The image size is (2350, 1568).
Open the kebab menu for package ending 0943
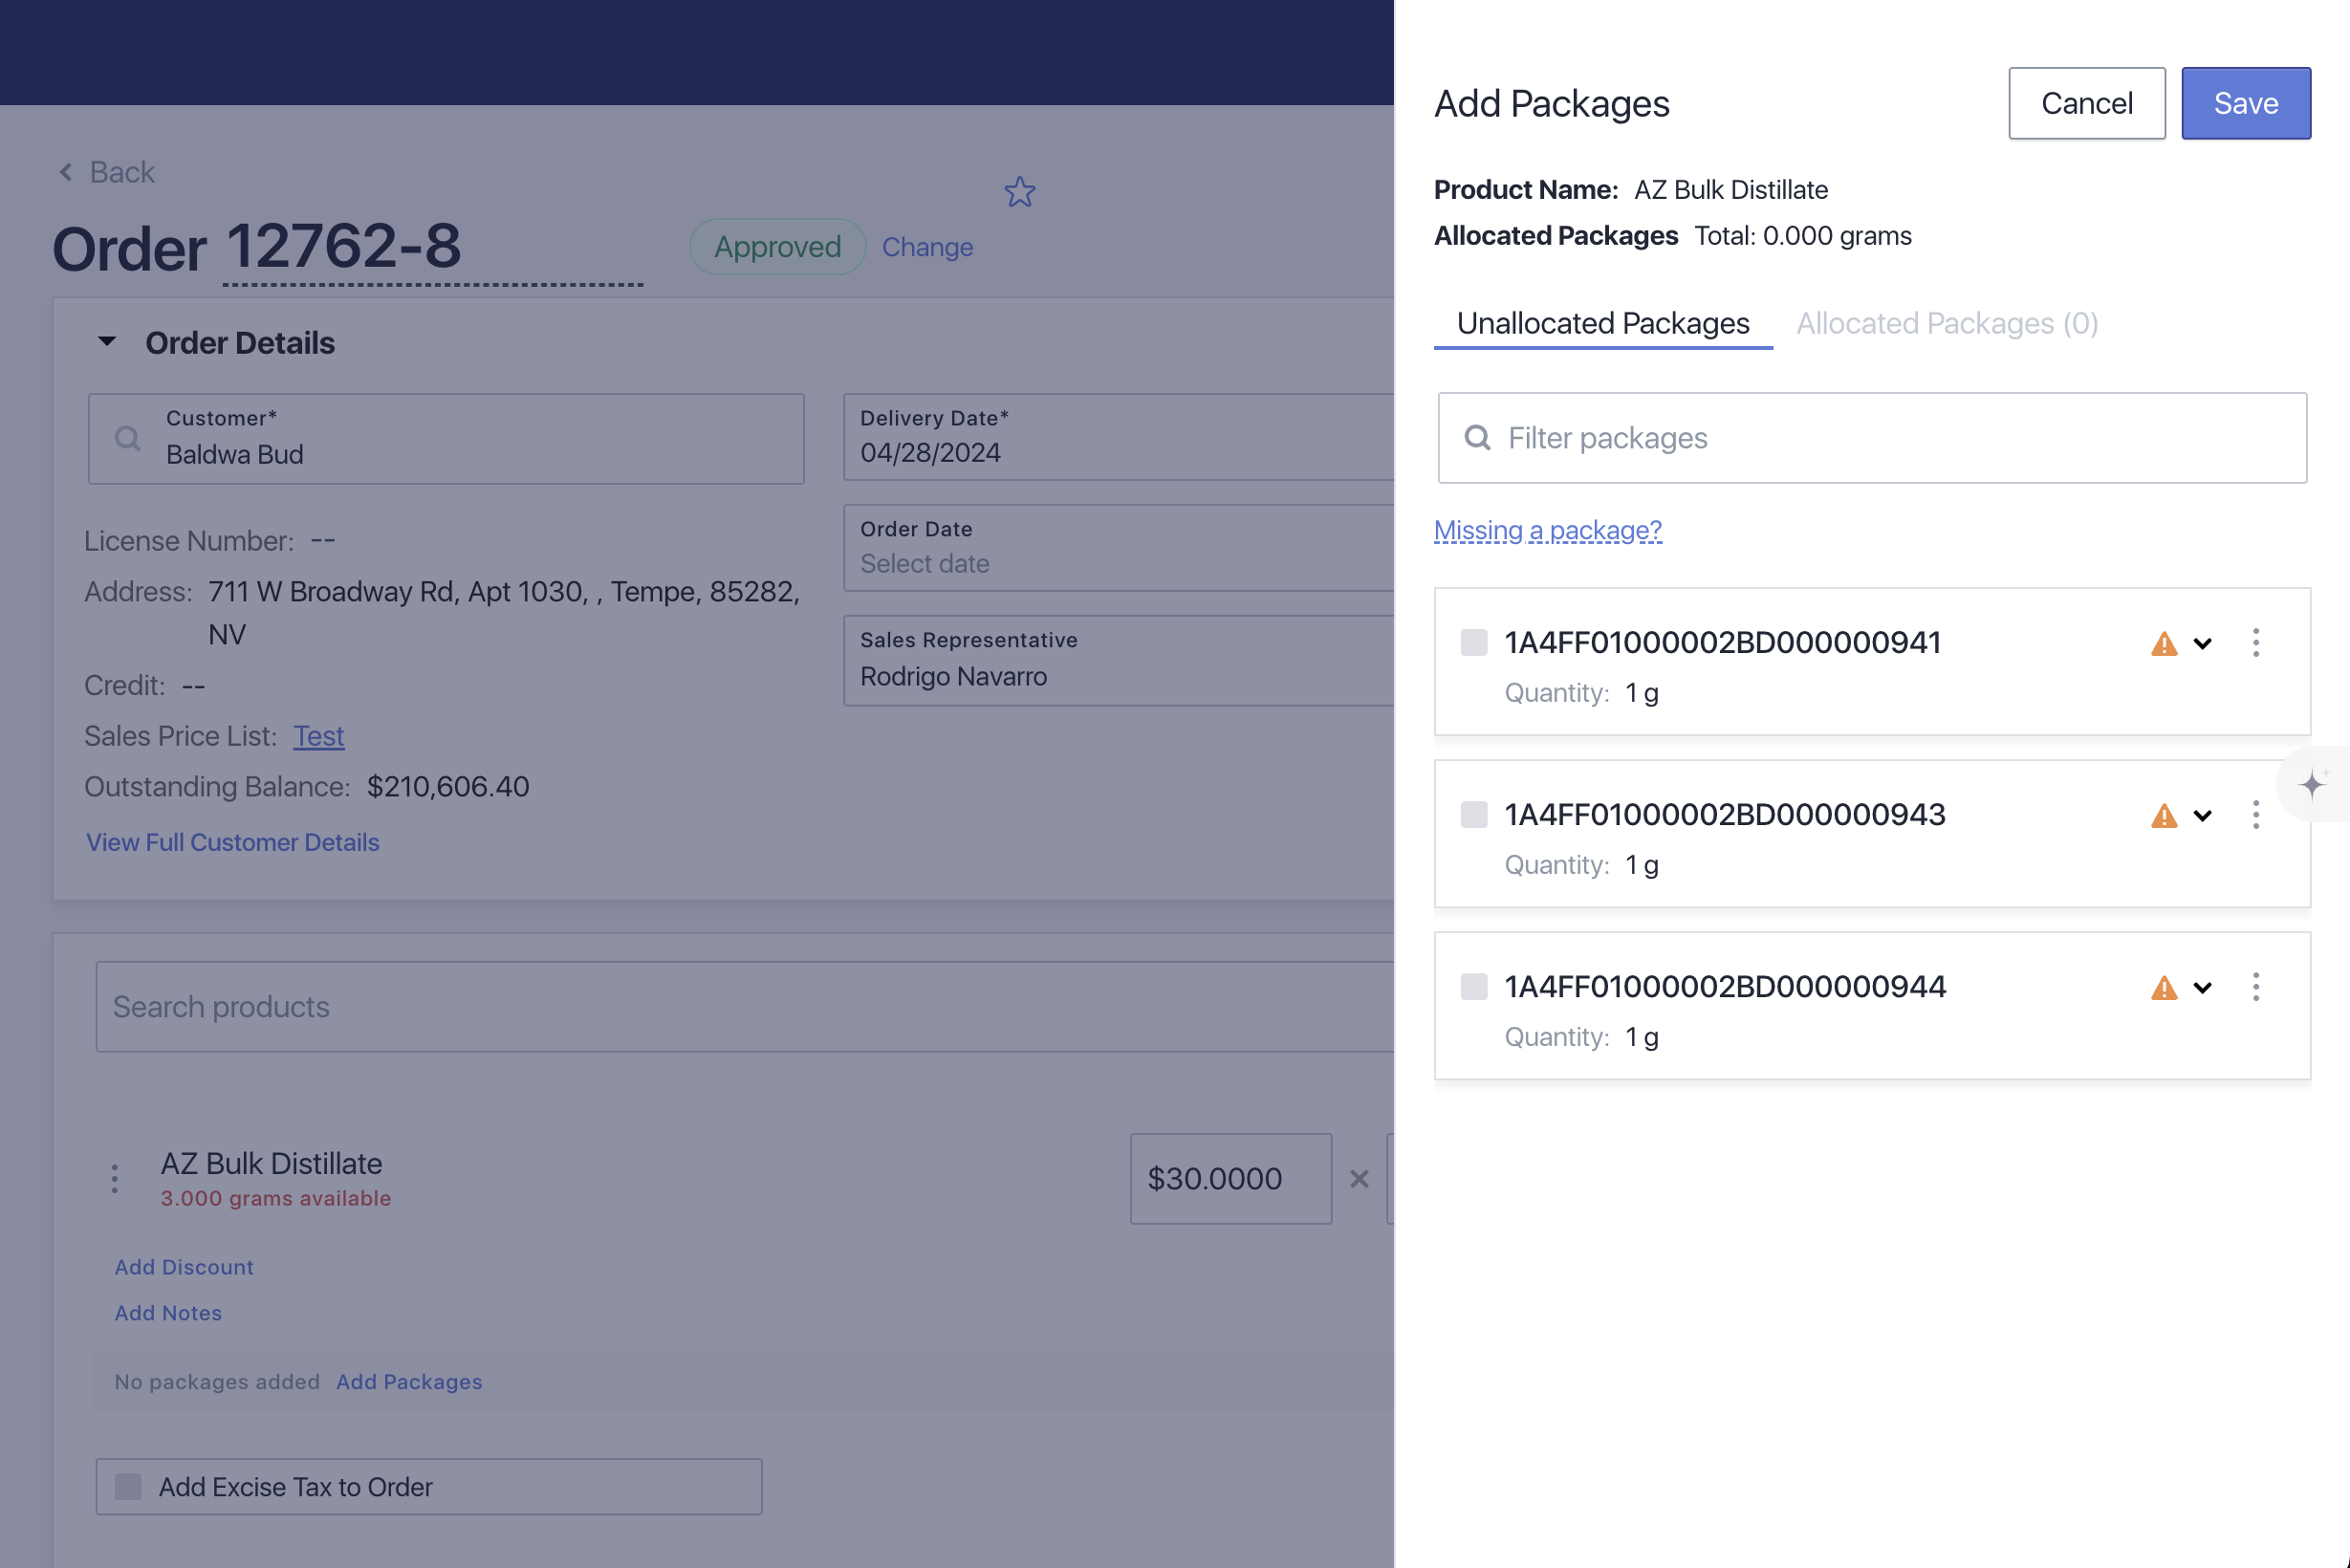[x=2255, y=814]
